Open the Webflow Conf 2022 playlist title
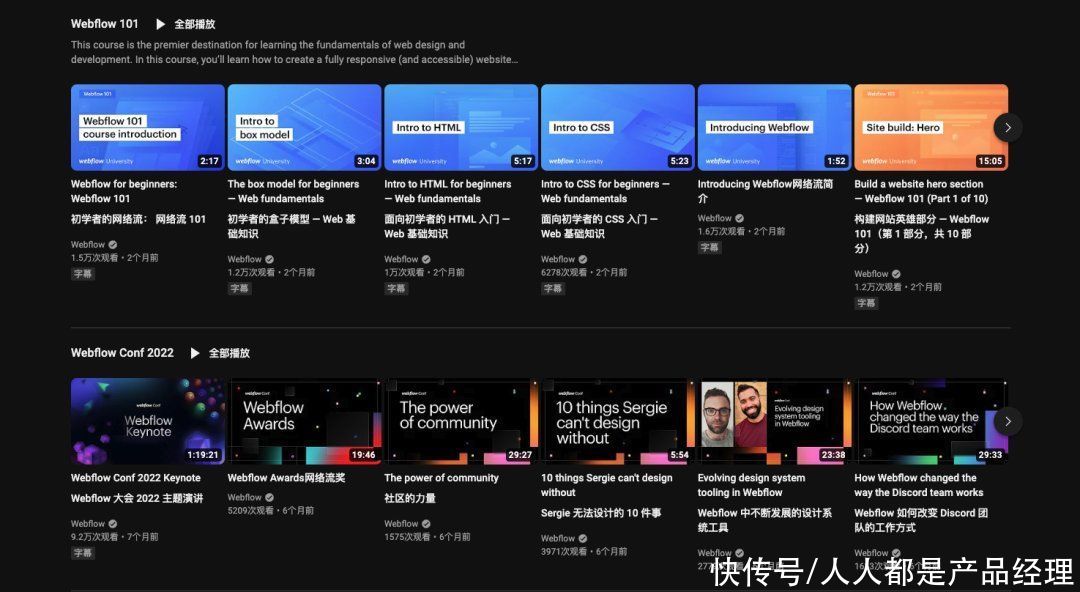Viewport: 1080px width, 592px height. click(x=122, y=353)
